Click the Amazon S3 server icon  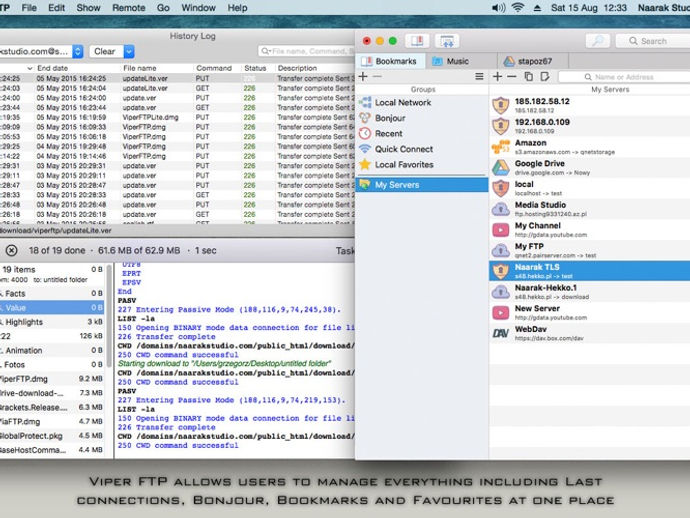pos(501,147)
